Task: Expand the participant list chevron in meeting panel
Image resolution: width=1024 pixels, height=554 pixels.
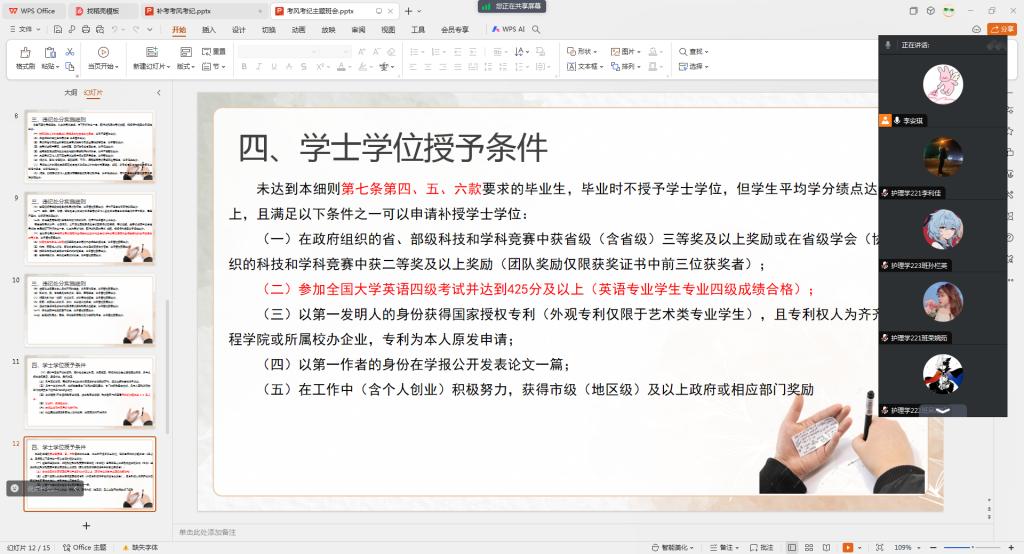Action: (x=942, y=410)
